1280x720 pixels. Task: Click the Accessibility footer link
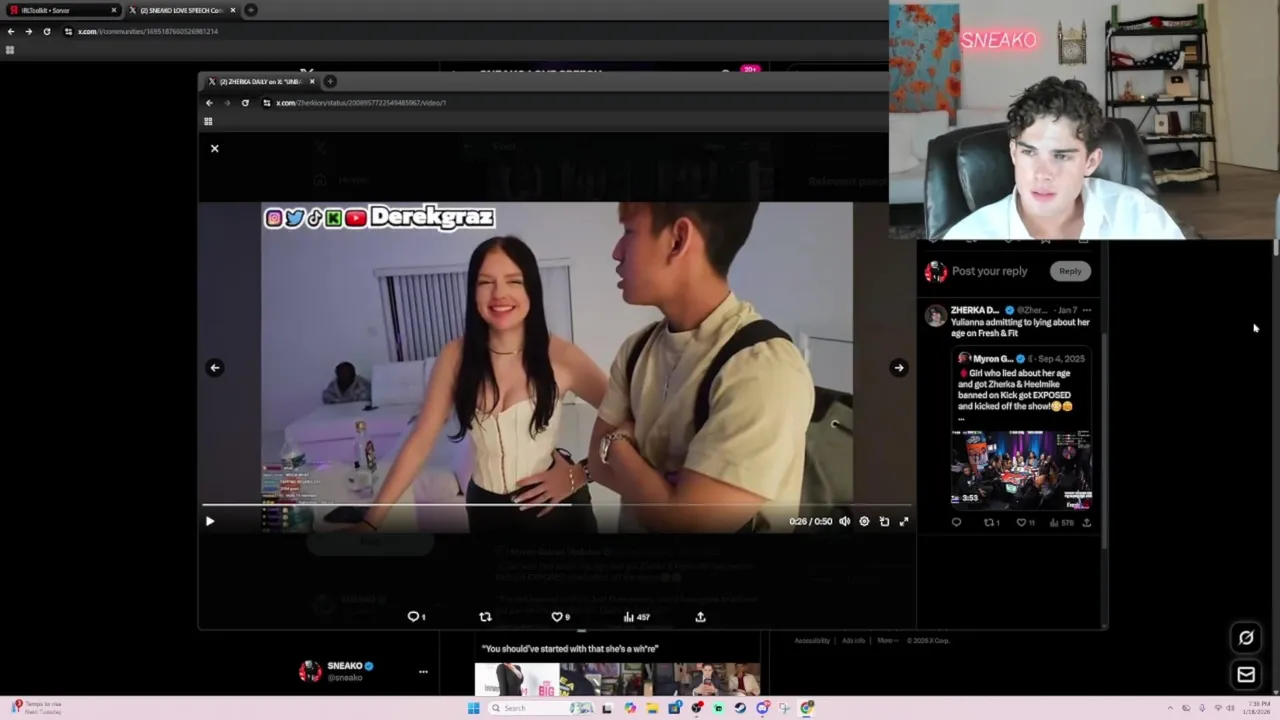coord(812,640)
